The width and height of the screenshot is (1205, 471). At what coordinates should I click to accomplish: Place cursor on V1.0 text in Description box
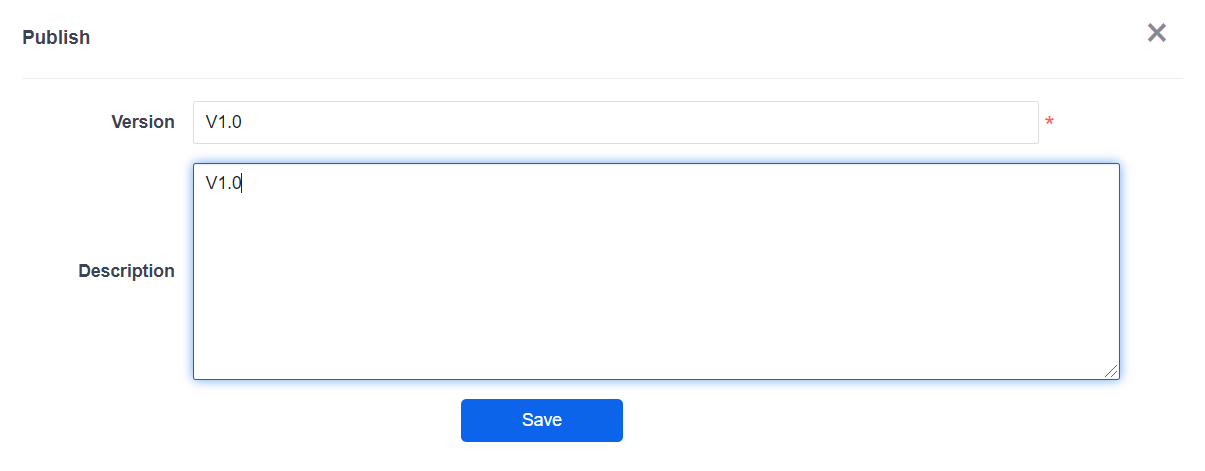click(224, 182)
